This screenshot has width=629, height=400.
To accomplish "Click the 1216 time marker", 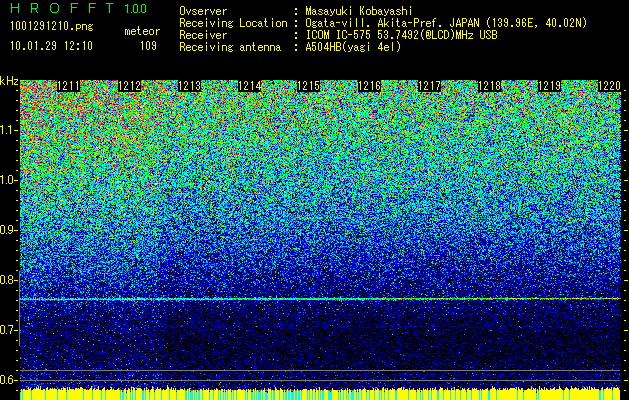I will pyautogui.click(x=369, y=86).
